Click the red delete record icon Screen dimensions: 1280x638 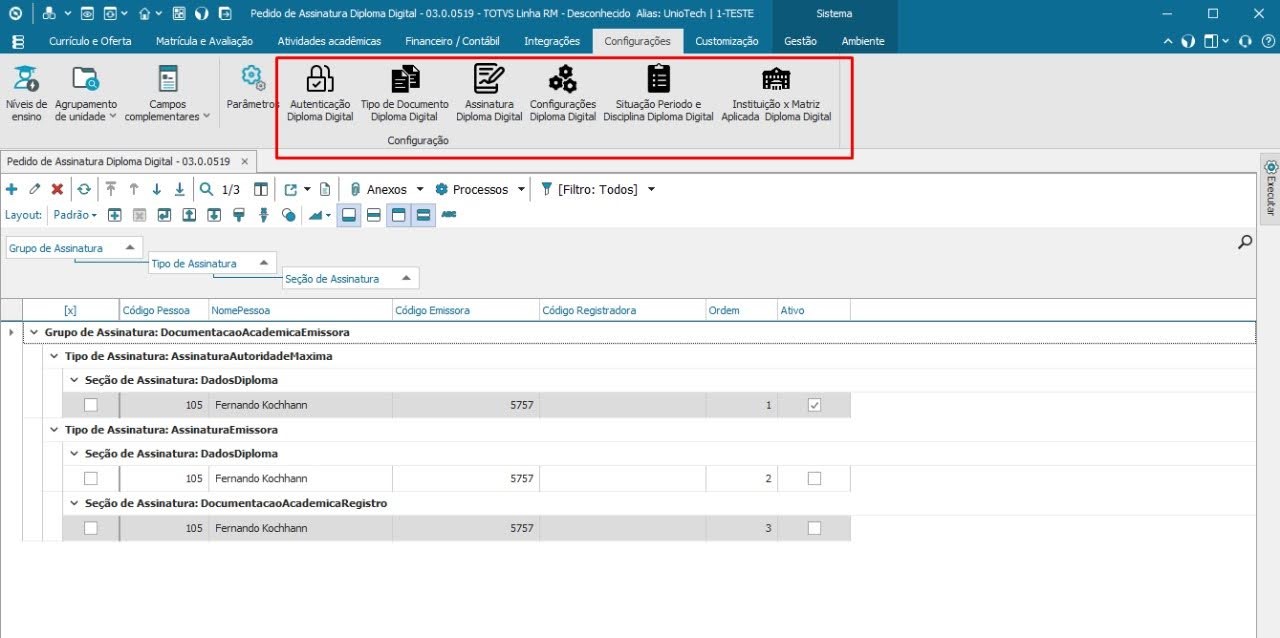point(57,189)
